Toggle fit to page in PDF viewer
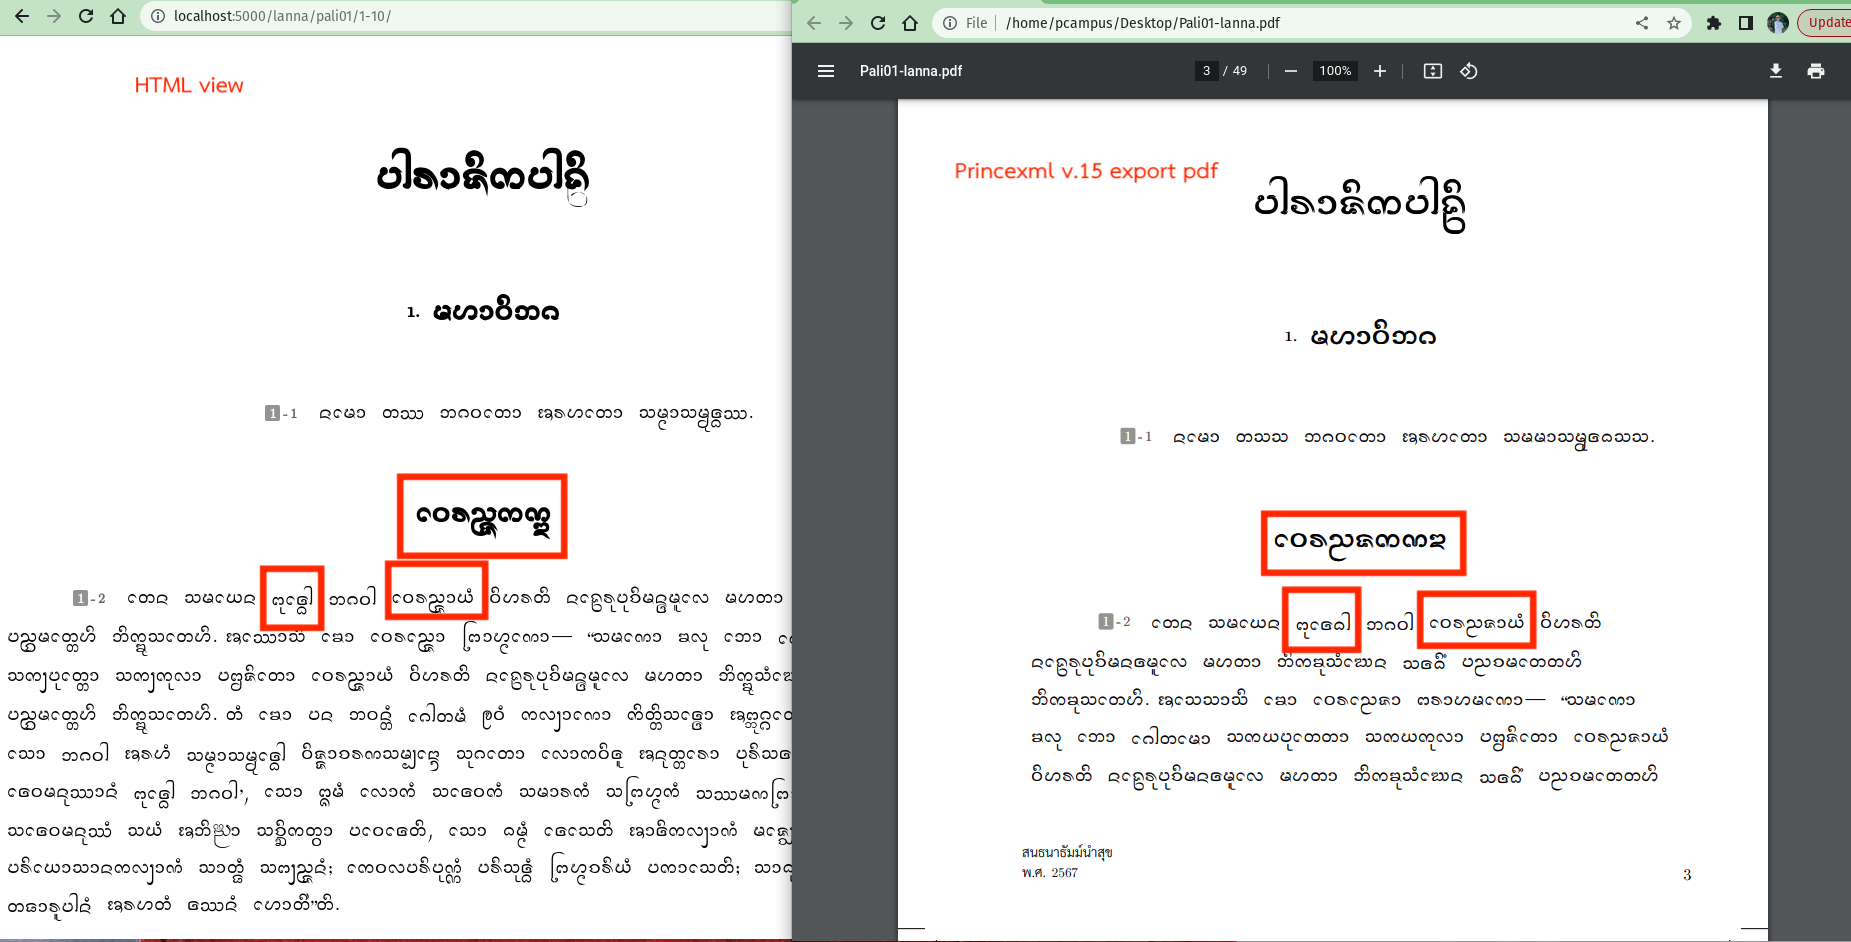 click(1432, 71)
